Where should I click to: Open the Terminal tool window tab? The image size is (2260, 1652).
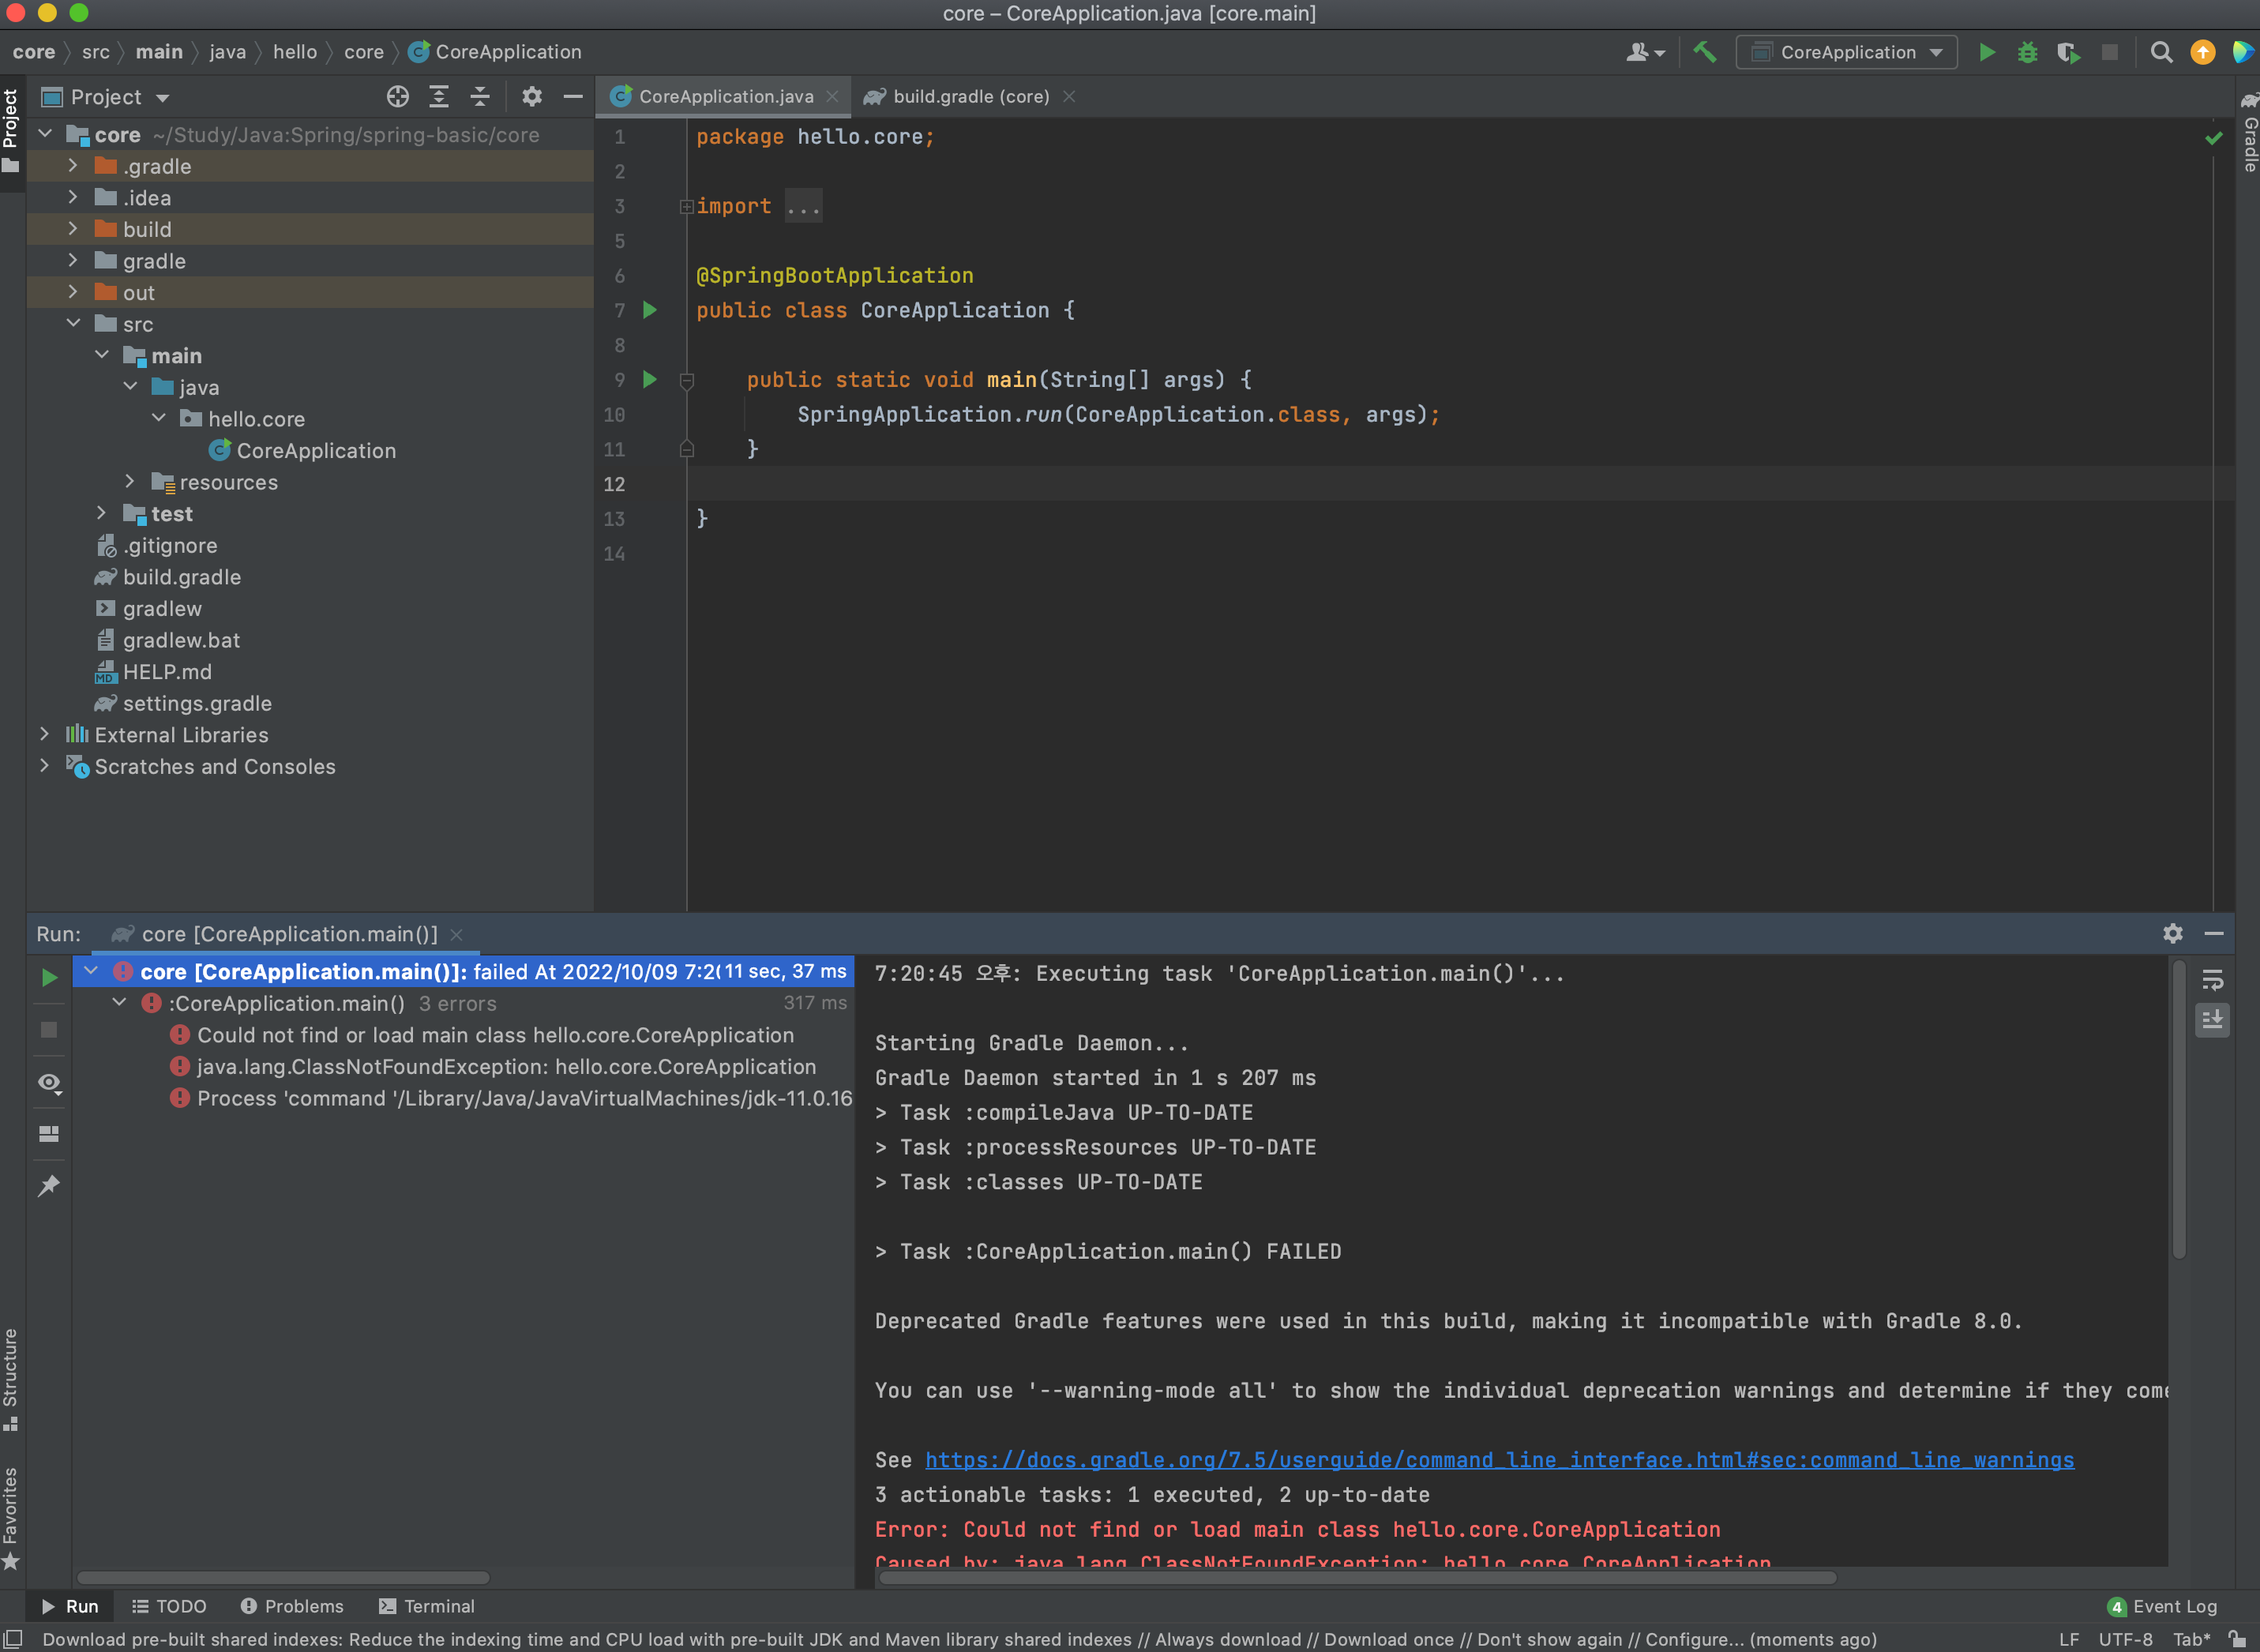427,1606
